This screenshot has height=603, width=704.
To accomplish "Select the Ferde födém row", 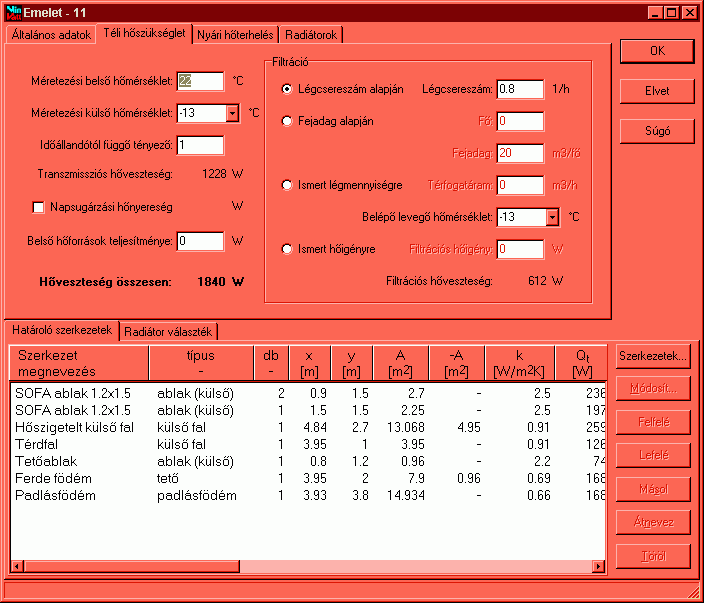I will [308, 479].
